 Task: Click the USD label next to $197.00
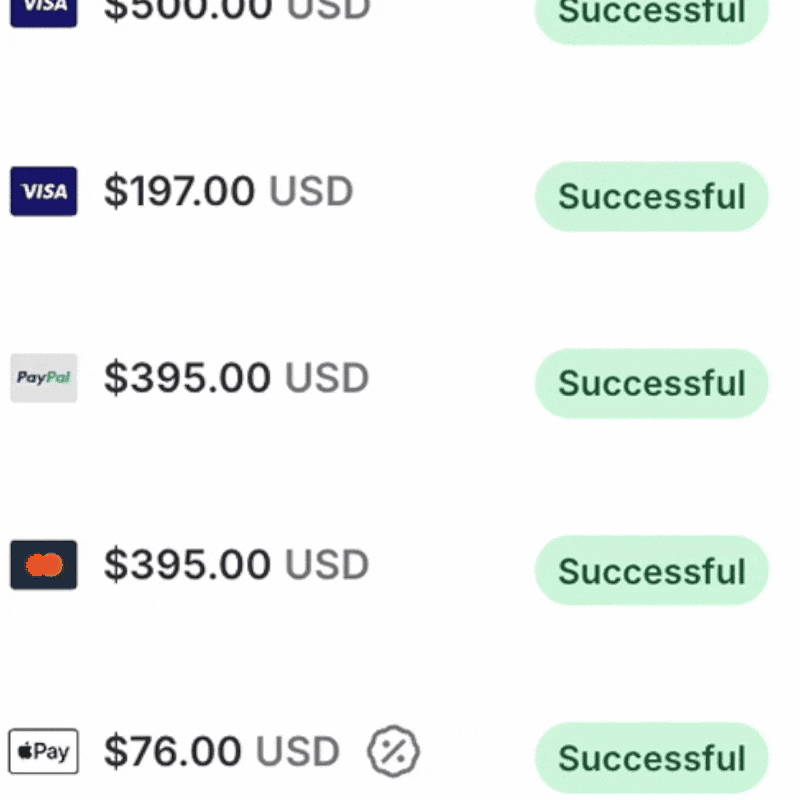click(x=311, y=191)
